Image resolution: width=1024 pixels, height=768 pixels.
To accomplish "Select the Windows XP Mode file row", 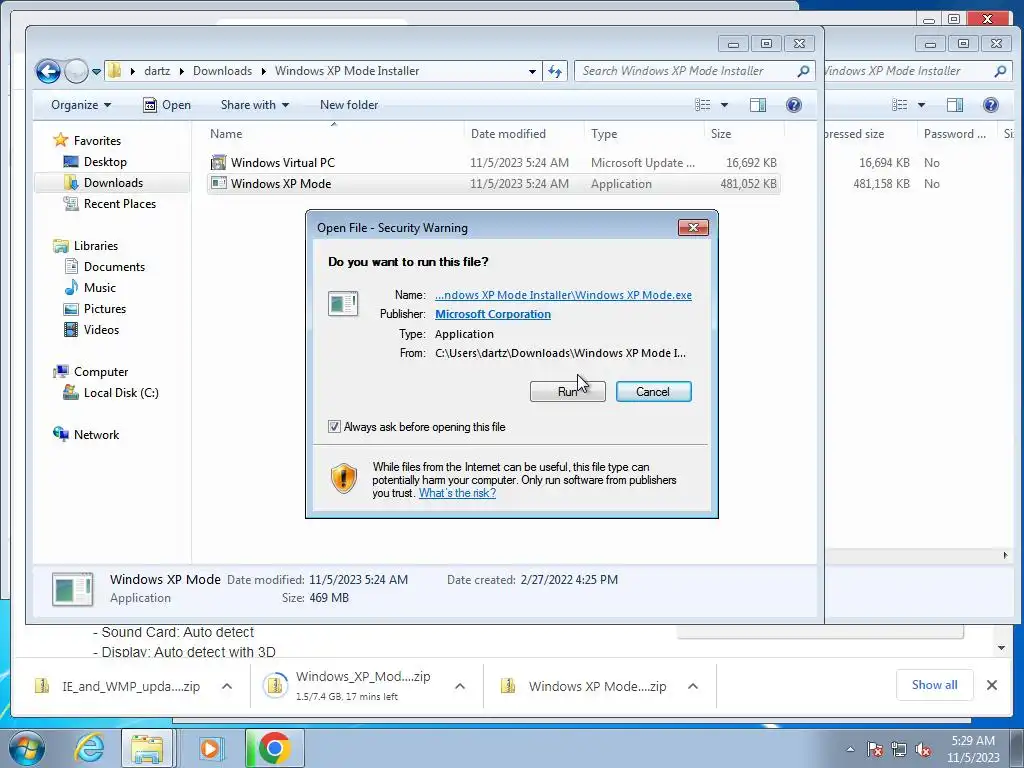I will point(493,184).
